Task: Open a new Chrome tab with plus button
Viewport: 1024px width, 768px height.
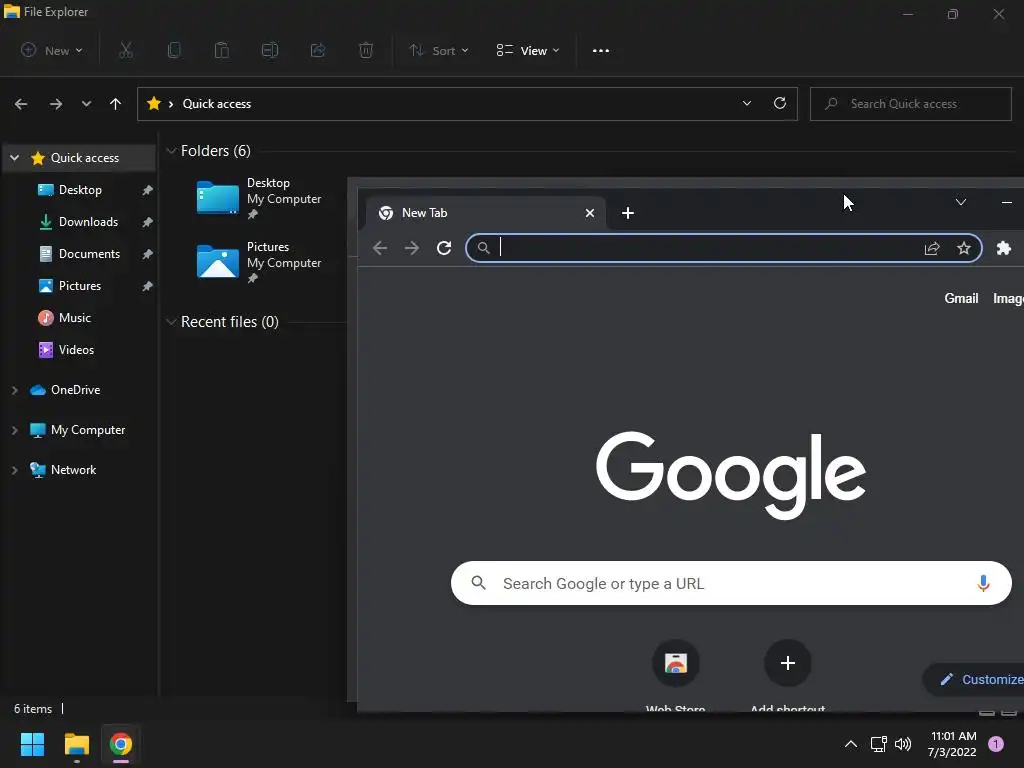Action: (x=628, y=213)
